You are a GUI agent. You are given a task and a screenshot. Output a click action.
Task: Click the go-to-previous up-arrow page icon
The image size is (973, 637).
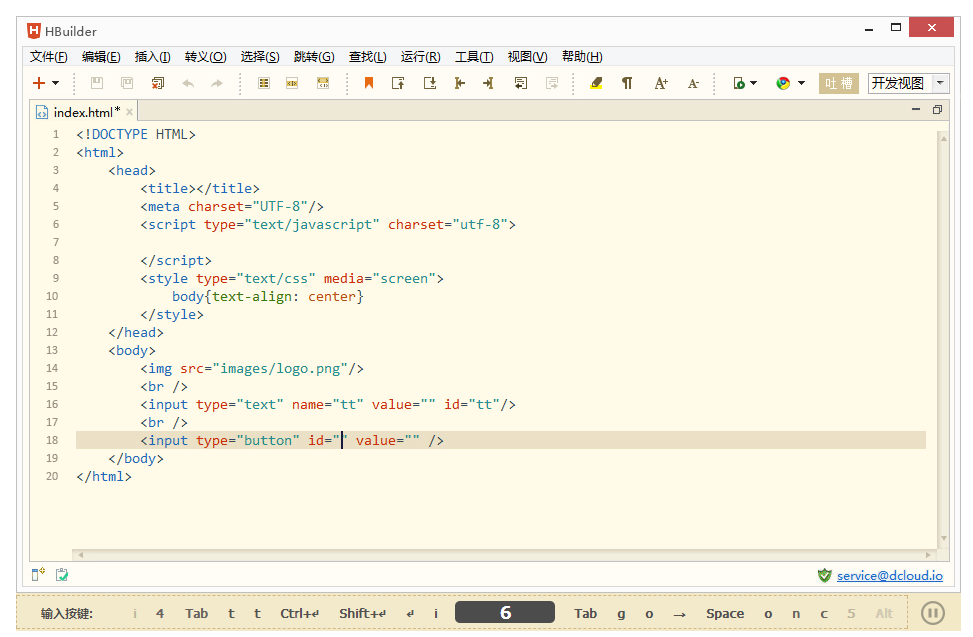(x=398, y=83)
